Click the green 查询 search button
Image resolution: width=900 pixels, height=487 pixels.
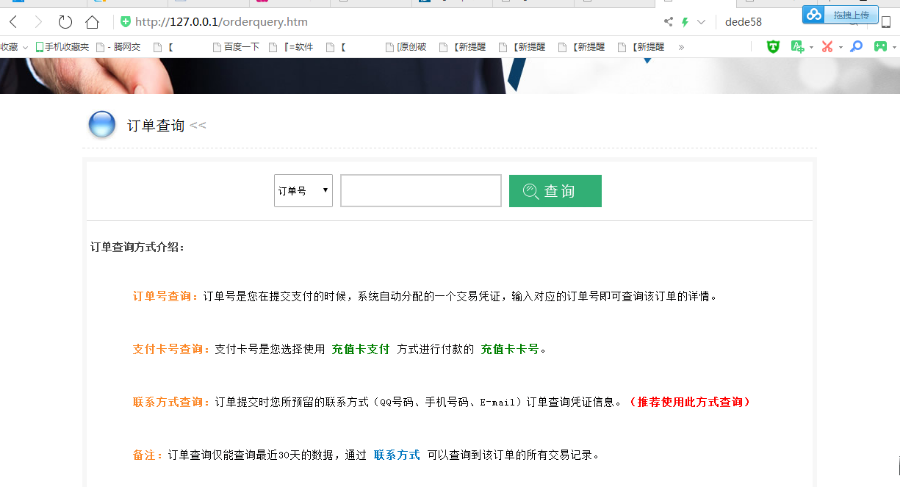[555, 191]
